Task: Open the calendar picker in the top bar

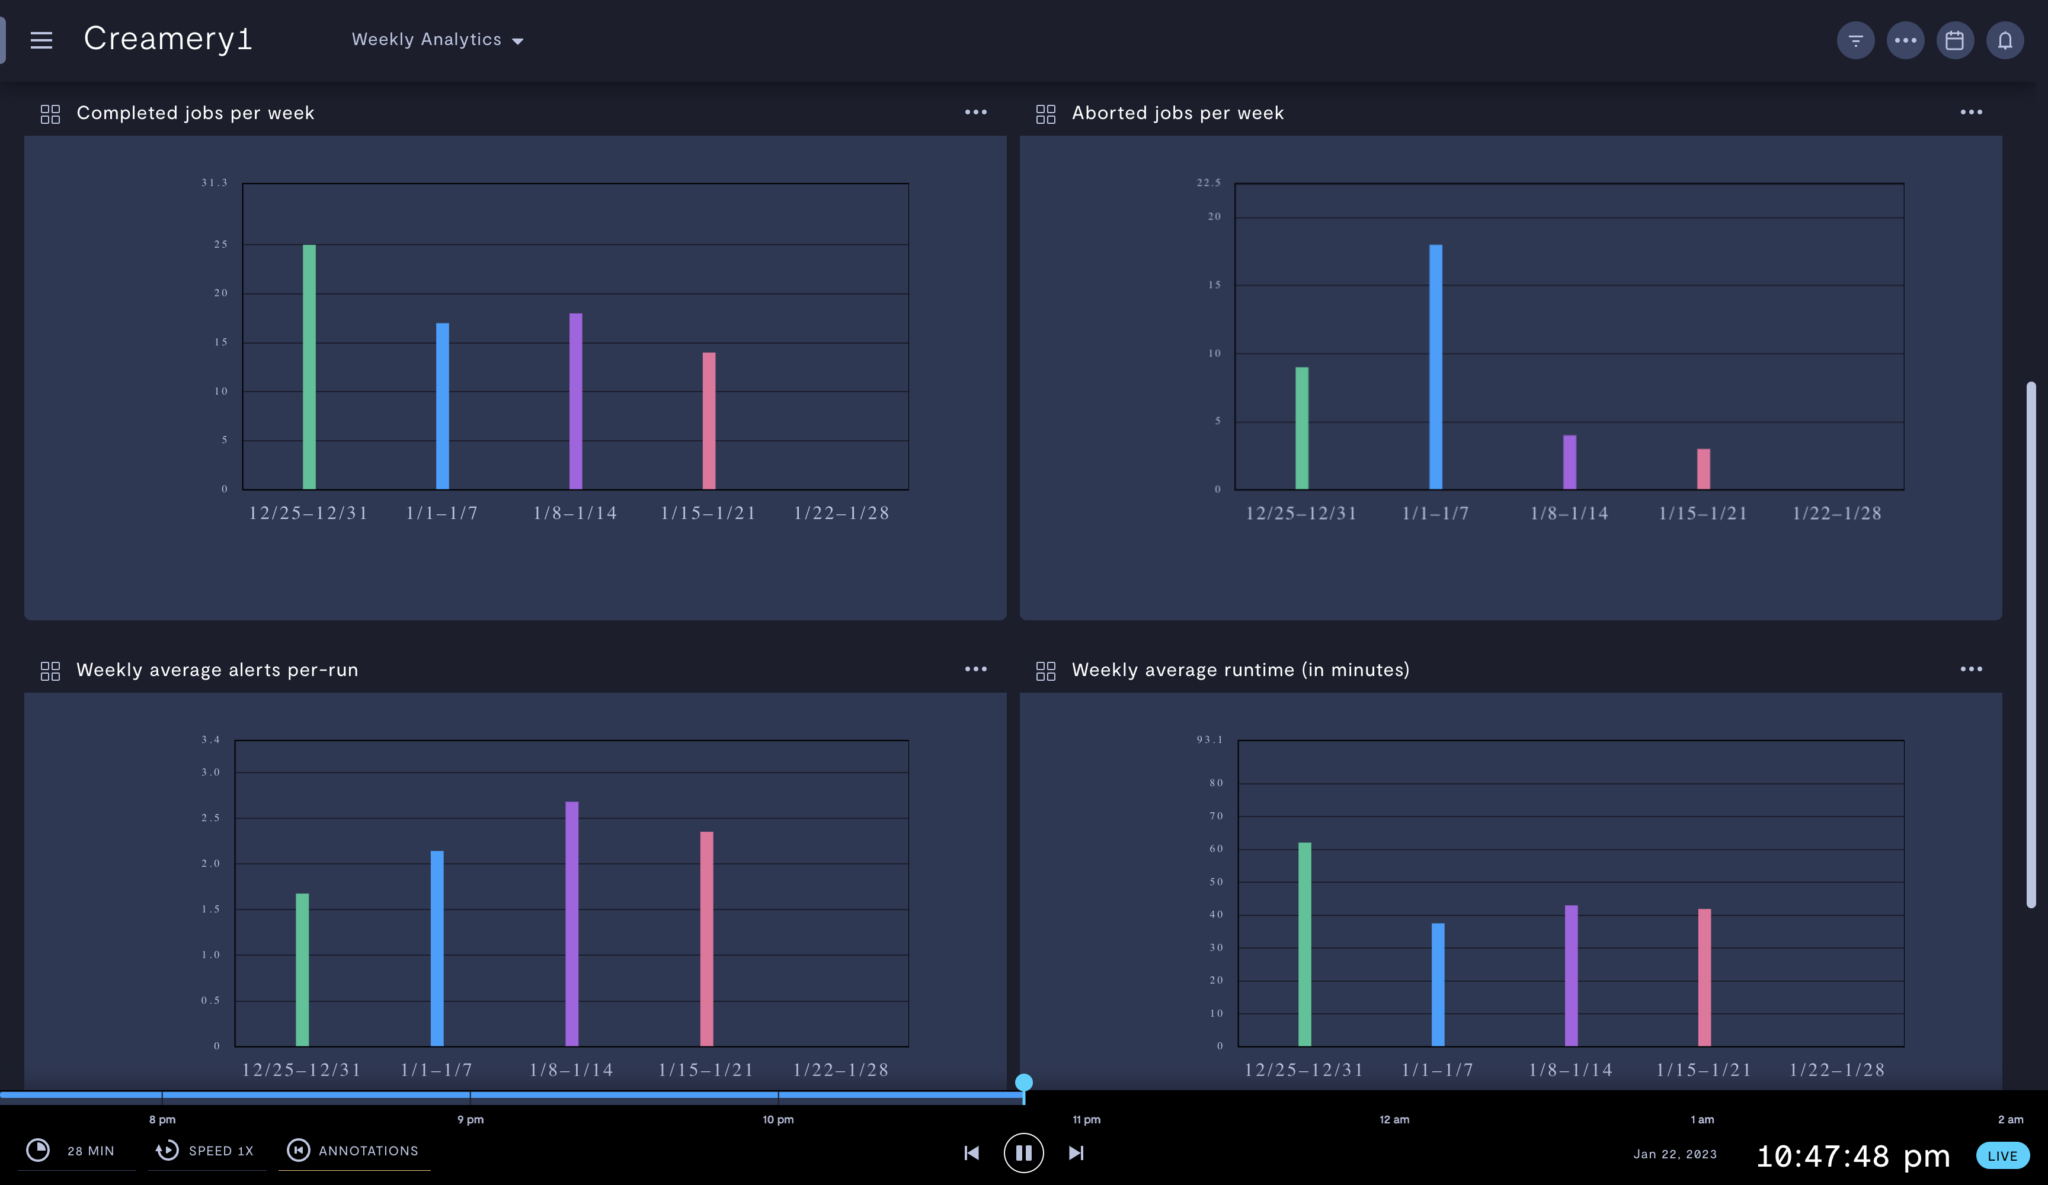Action: [x=1955, y=40]
